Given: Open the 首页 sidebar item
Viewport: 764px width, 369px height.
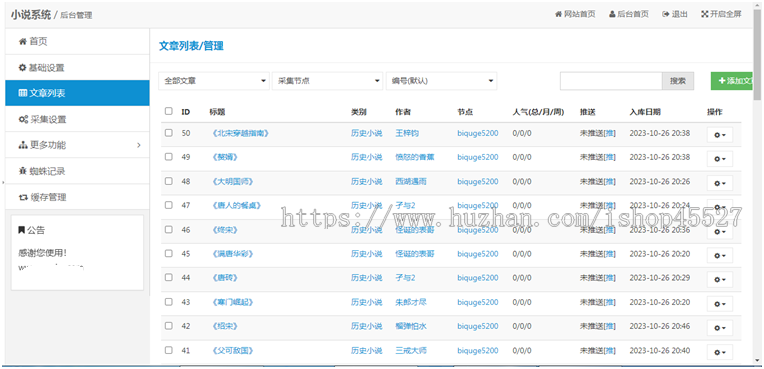Looking at the screenshot, I should 77,41.
